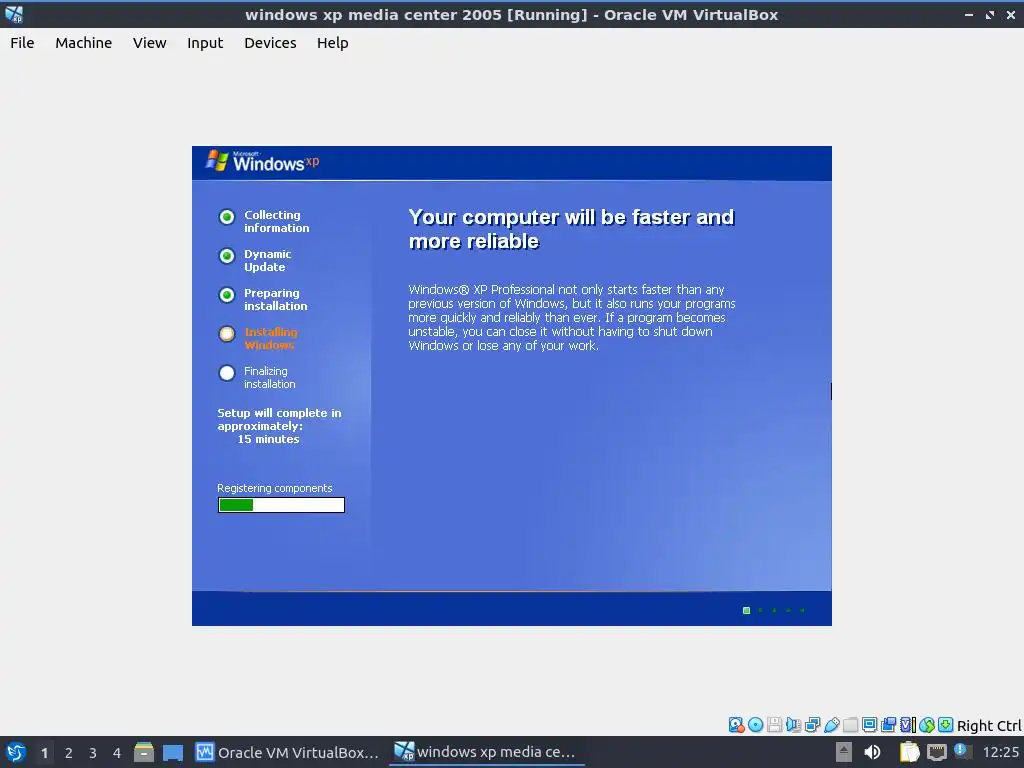Switch to workspace 3
The width and height of the screenshot is (1024, 768).
(93, 753)
